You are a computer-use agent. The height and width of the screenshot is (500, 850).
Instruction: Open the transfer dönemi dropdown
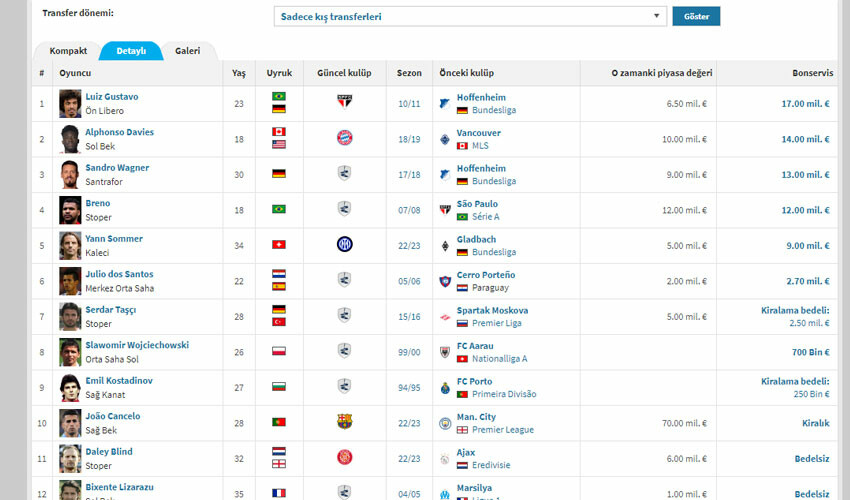point(469,16)
